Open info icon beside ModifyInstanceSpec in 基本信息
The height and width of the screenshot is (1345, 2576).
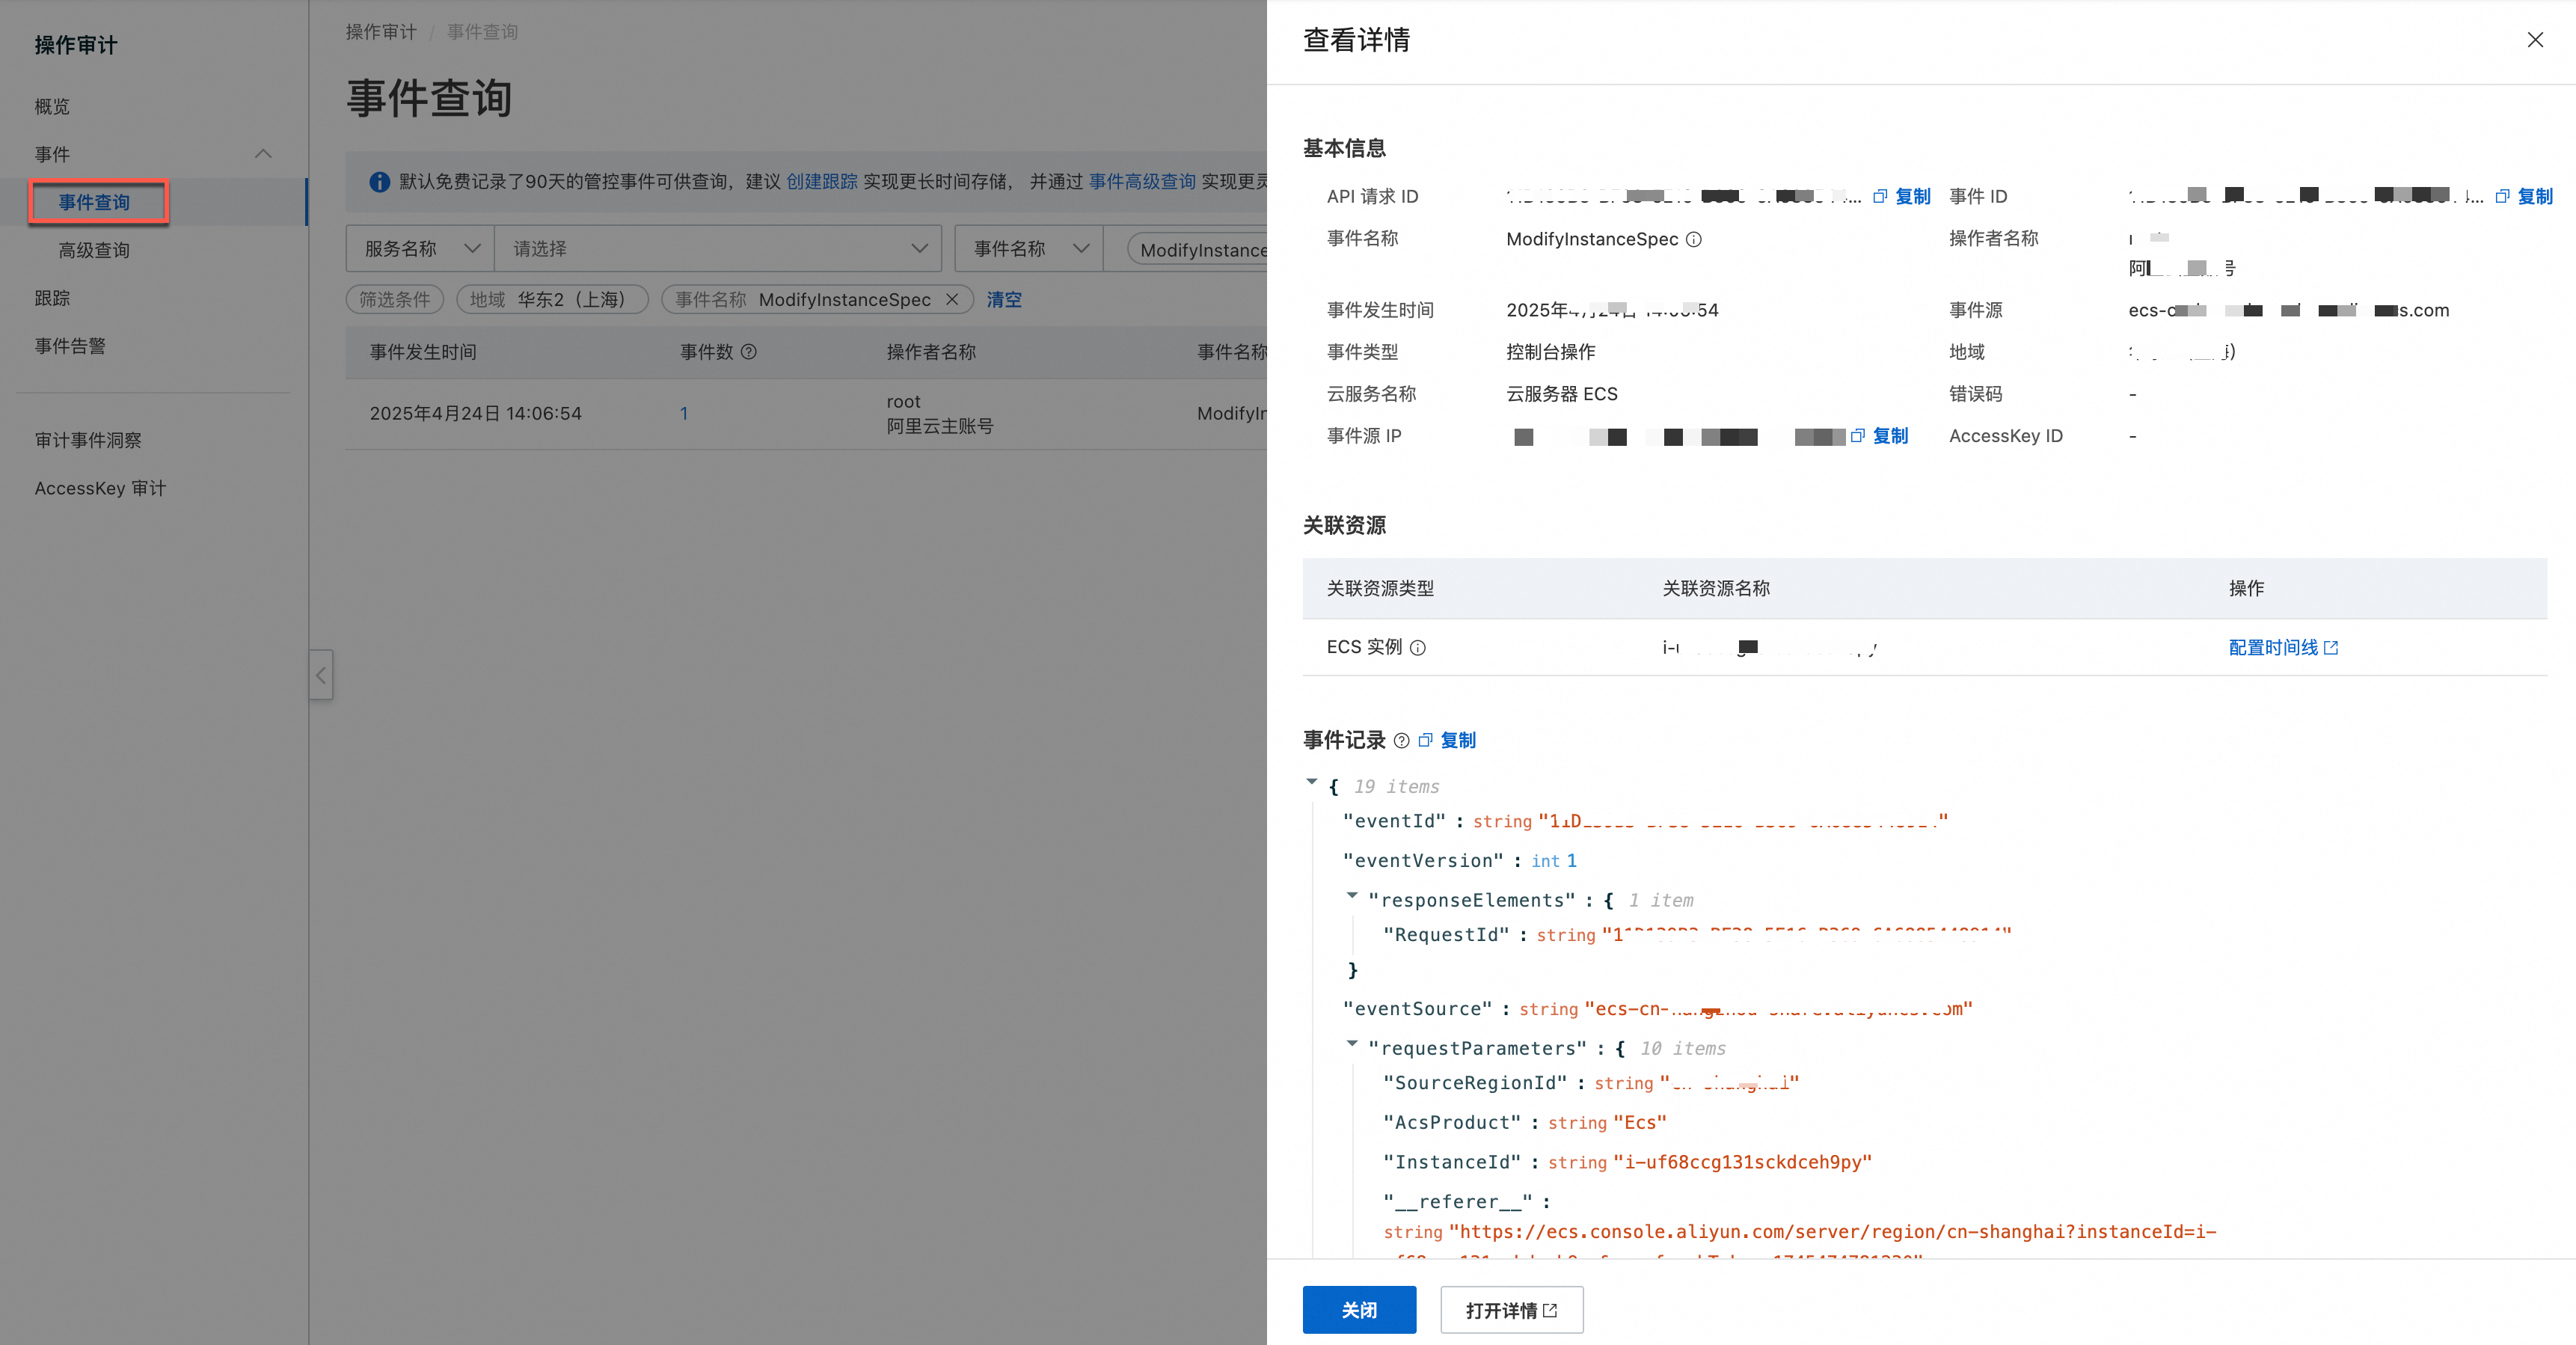point(1694,239)
